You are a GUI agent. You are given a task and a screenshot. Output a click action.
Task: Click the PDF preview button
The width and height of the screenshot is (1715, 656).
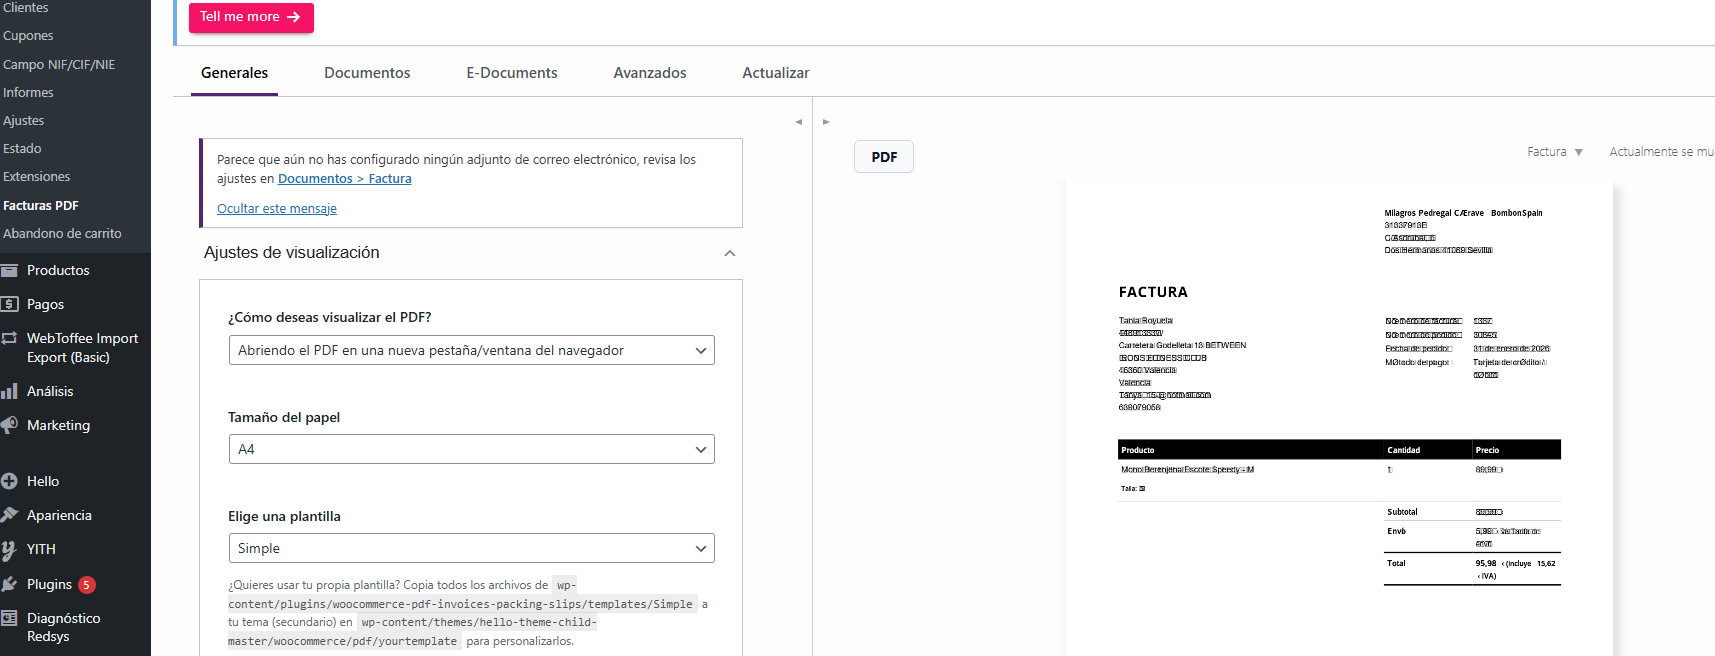(x=884, y=157)
